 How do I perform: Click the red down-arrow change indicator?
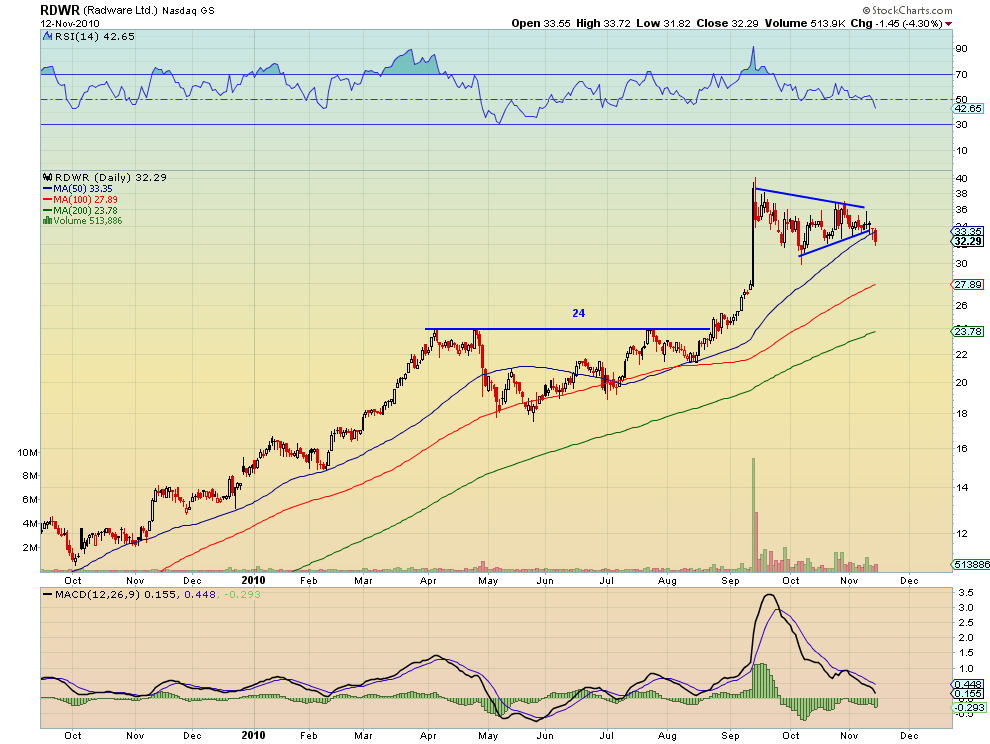(x=948, y=23)
